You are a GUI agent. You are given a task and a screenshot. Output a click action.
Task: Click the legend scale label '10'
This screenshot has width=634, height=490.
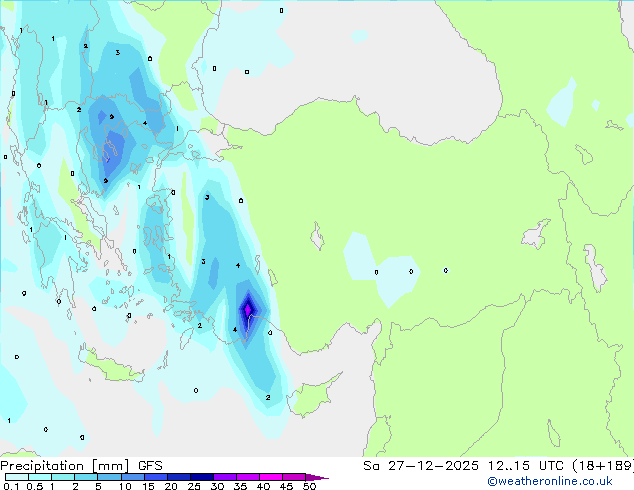[125, 486]
